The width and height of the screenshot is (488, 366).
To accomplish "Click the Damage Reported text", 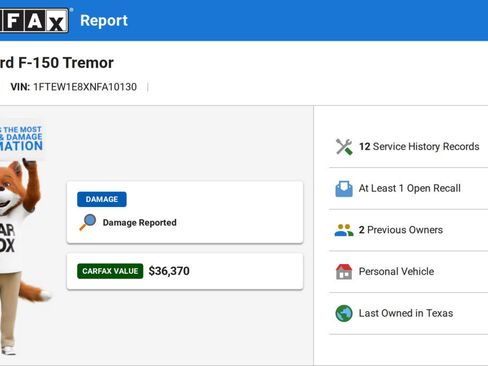I will (x=140, y=223).
